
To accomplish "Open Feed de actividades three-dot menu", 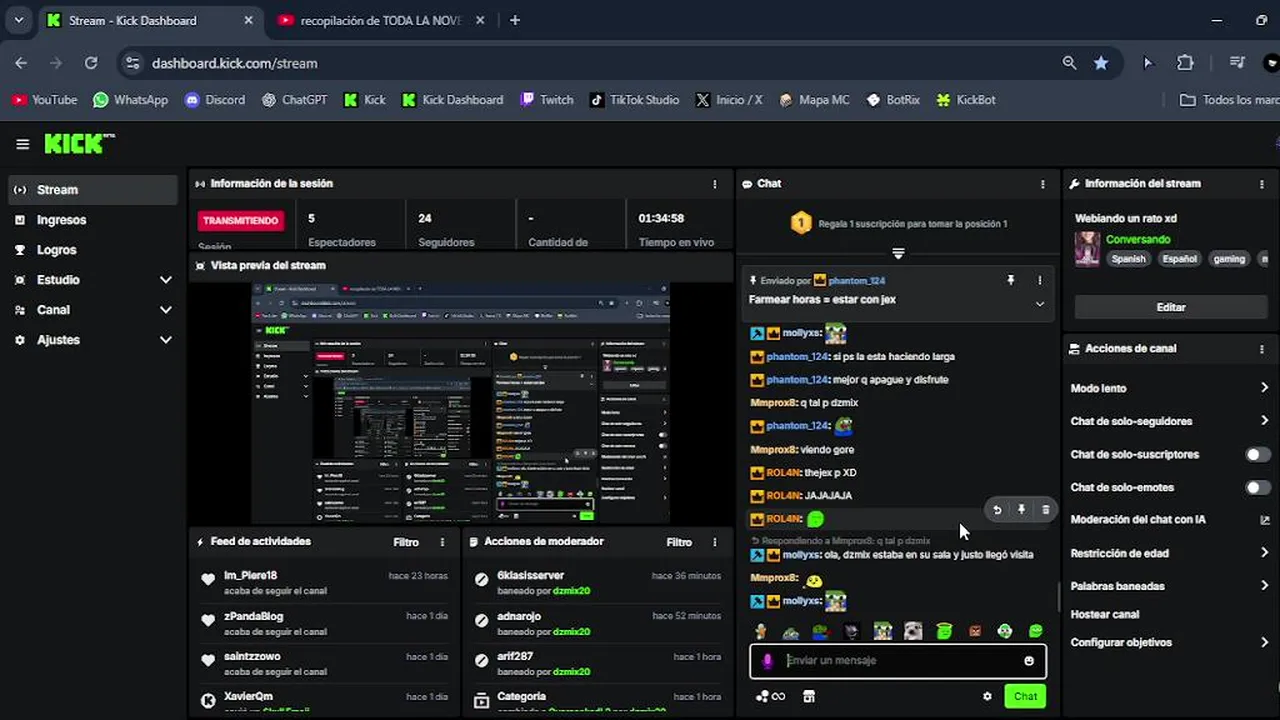I will [443, 542].
